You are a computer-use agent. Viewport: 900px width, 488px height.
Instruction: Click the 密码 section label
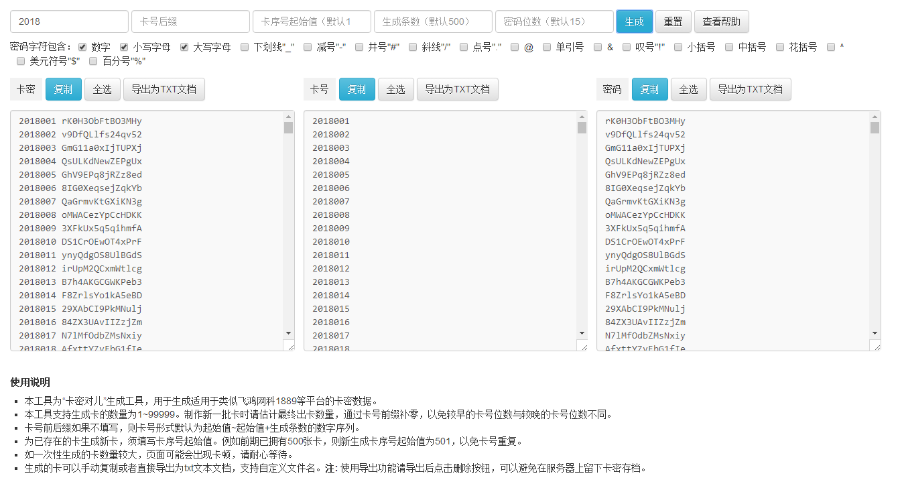click(612, 90)
